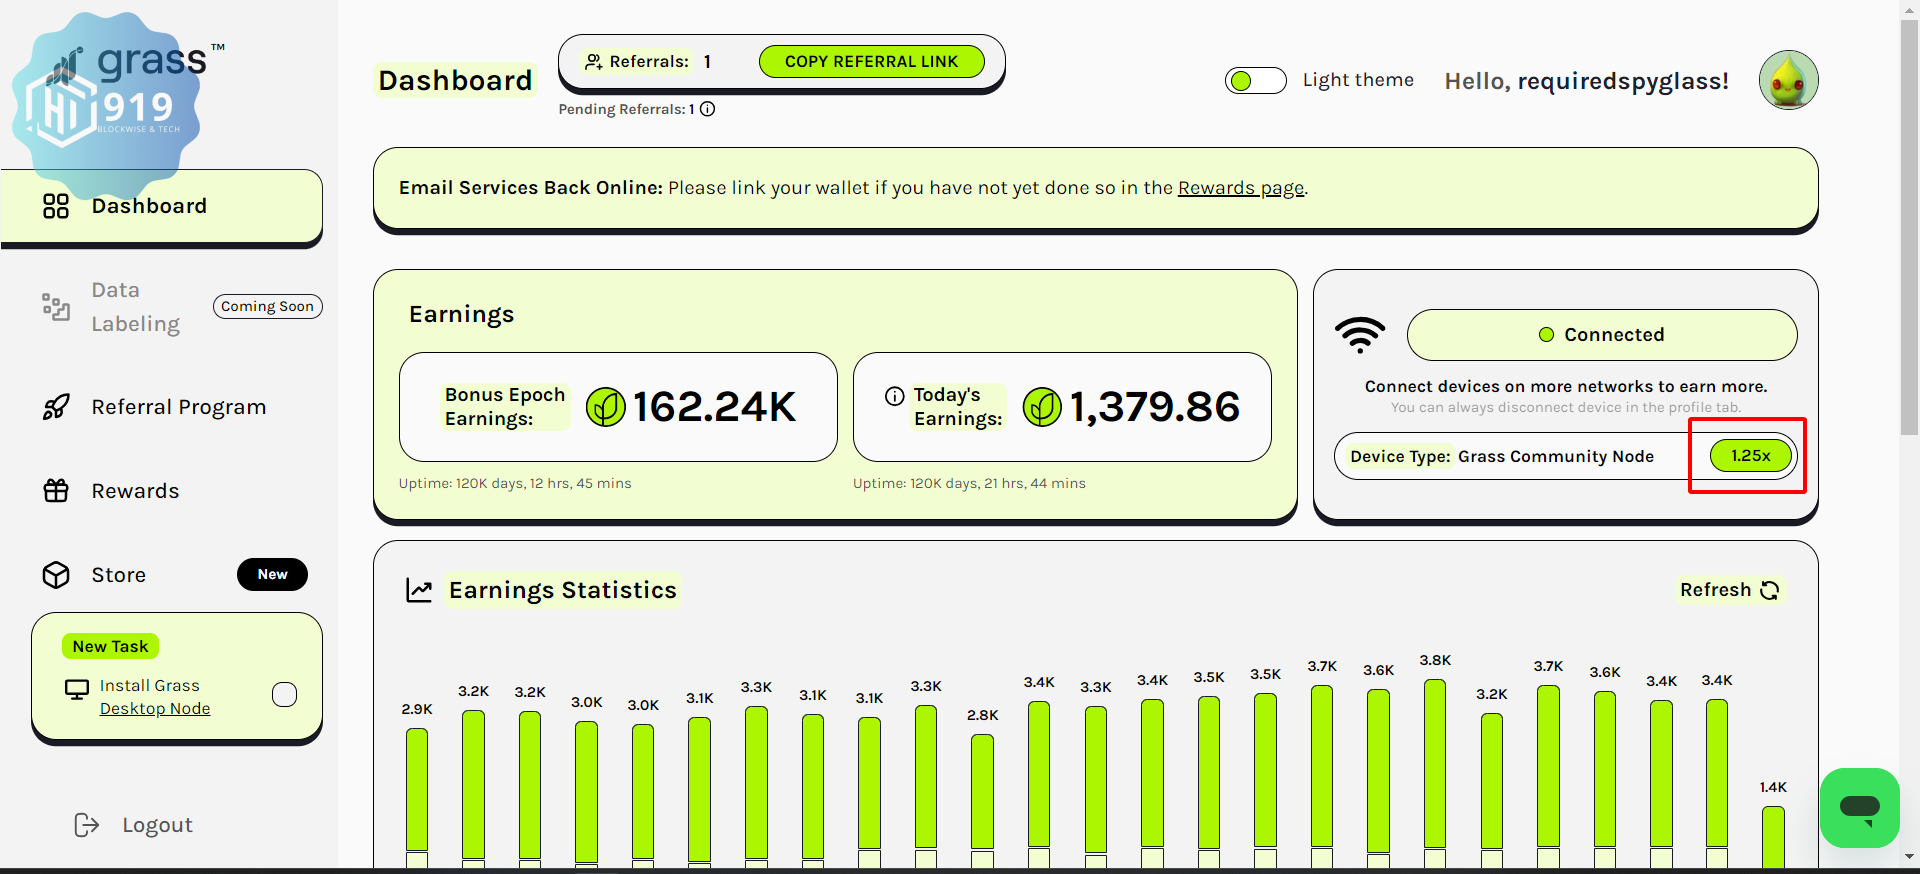Click the Dashboard page heading

click(455, 80)
